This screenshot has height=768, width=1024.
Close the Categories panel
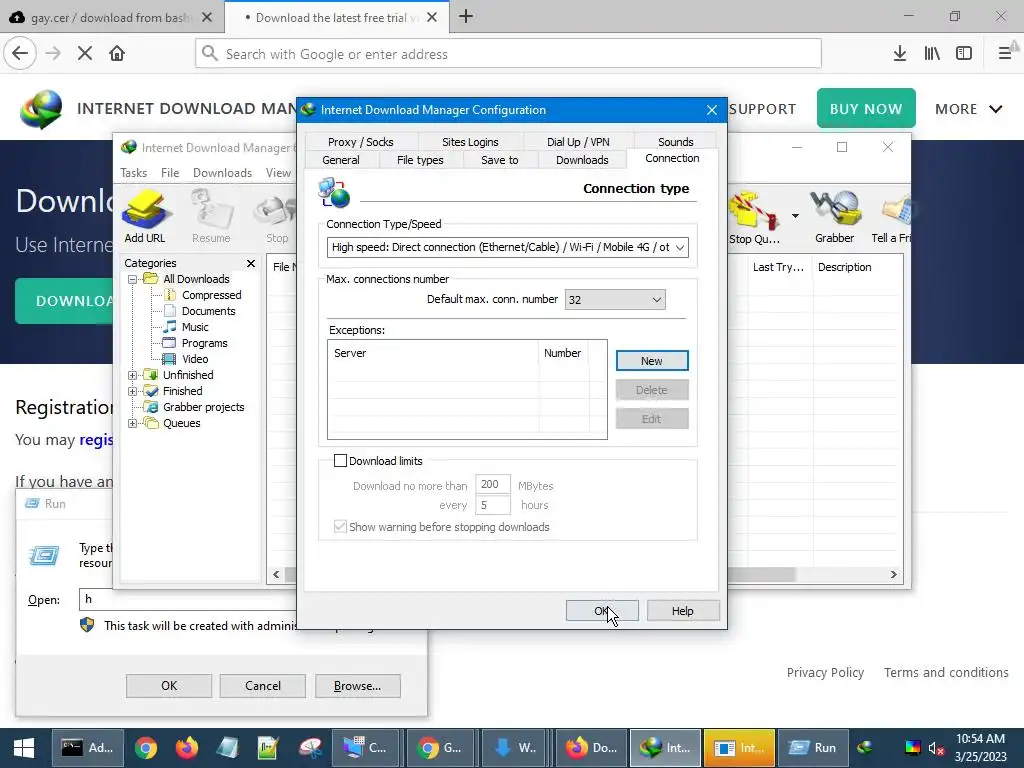[251, 263]
